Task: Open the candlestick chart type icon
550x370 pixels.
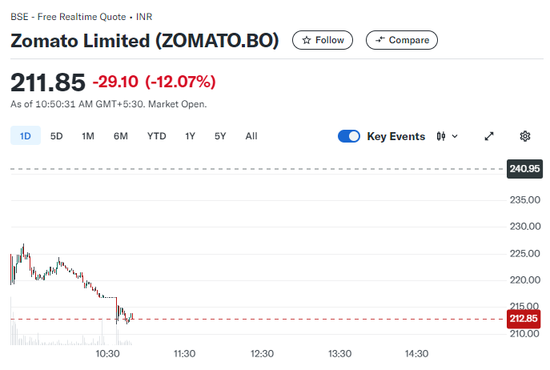Action: click(x=441, y=136)
